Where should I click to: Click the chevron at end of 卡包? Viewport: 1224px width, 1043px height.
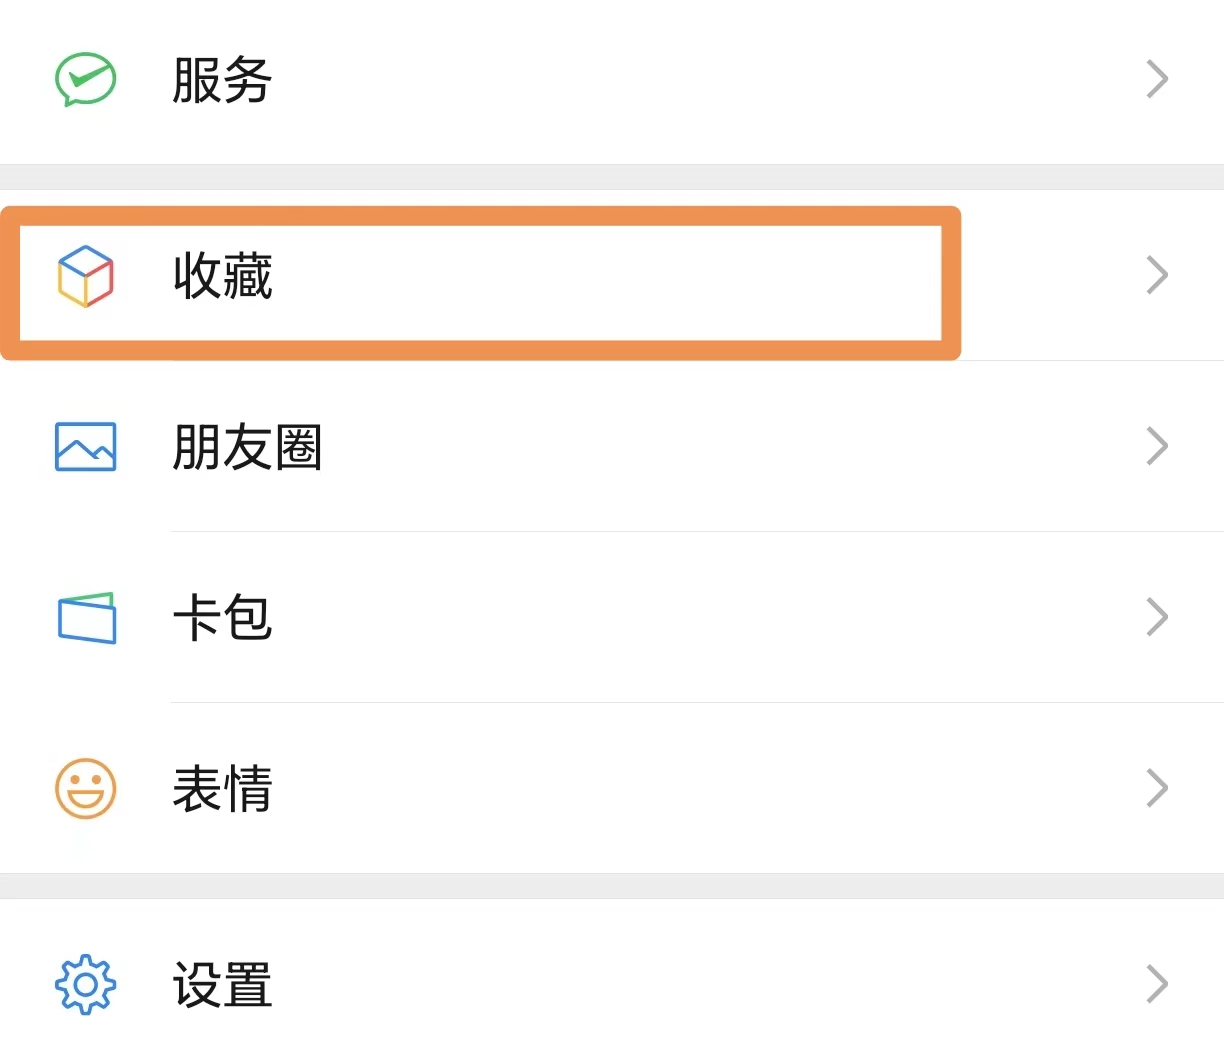1157,617
